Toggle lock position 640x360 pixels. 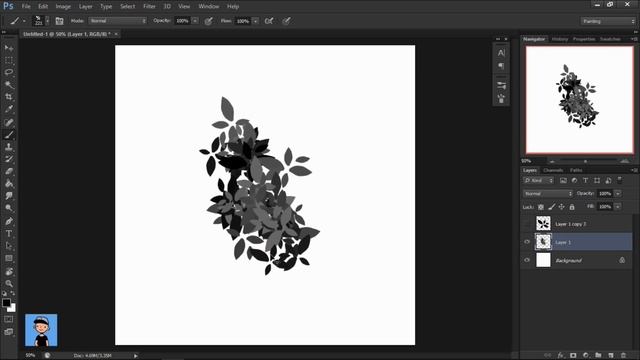[562, 207]
